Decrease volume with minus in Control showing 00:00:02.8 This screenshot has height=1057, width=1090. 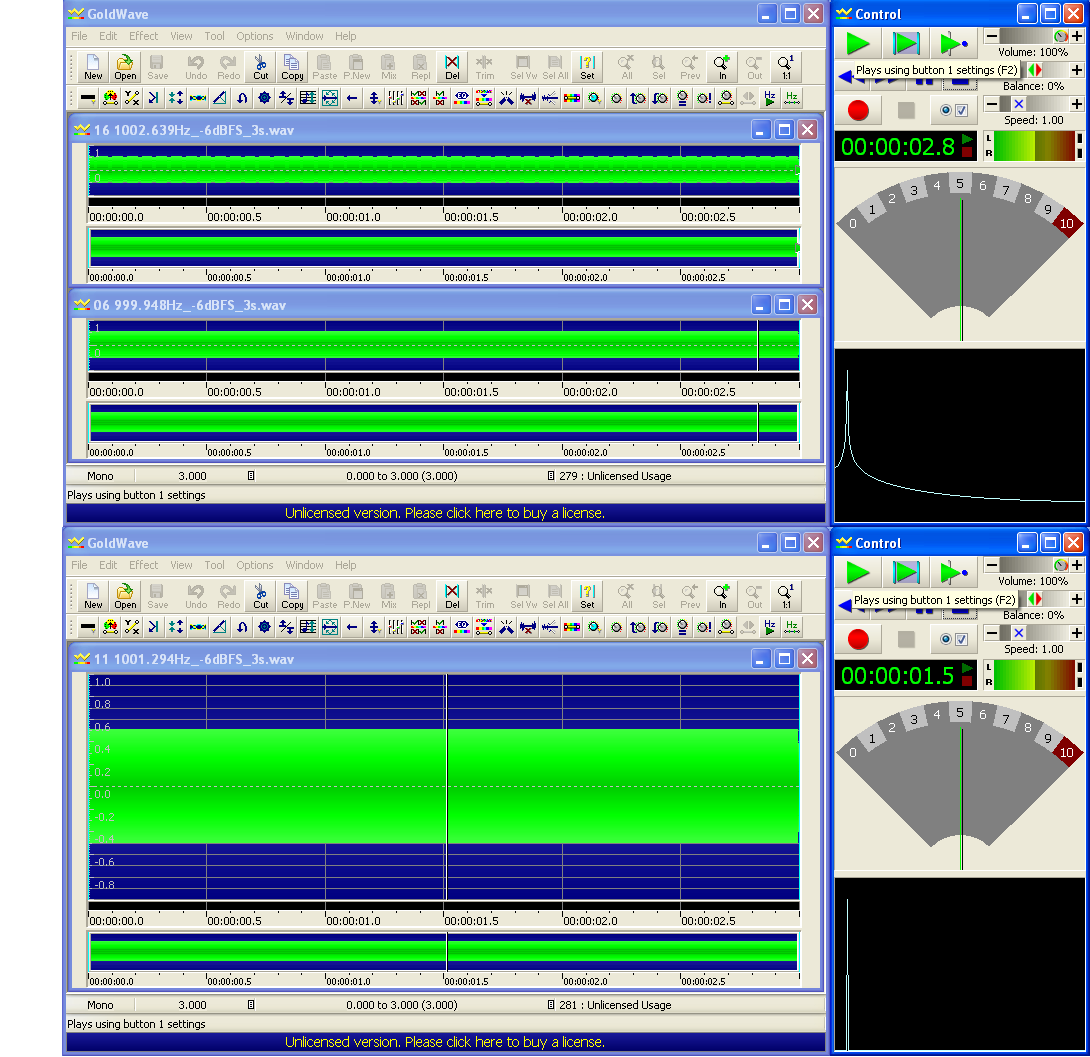(992, 36)
